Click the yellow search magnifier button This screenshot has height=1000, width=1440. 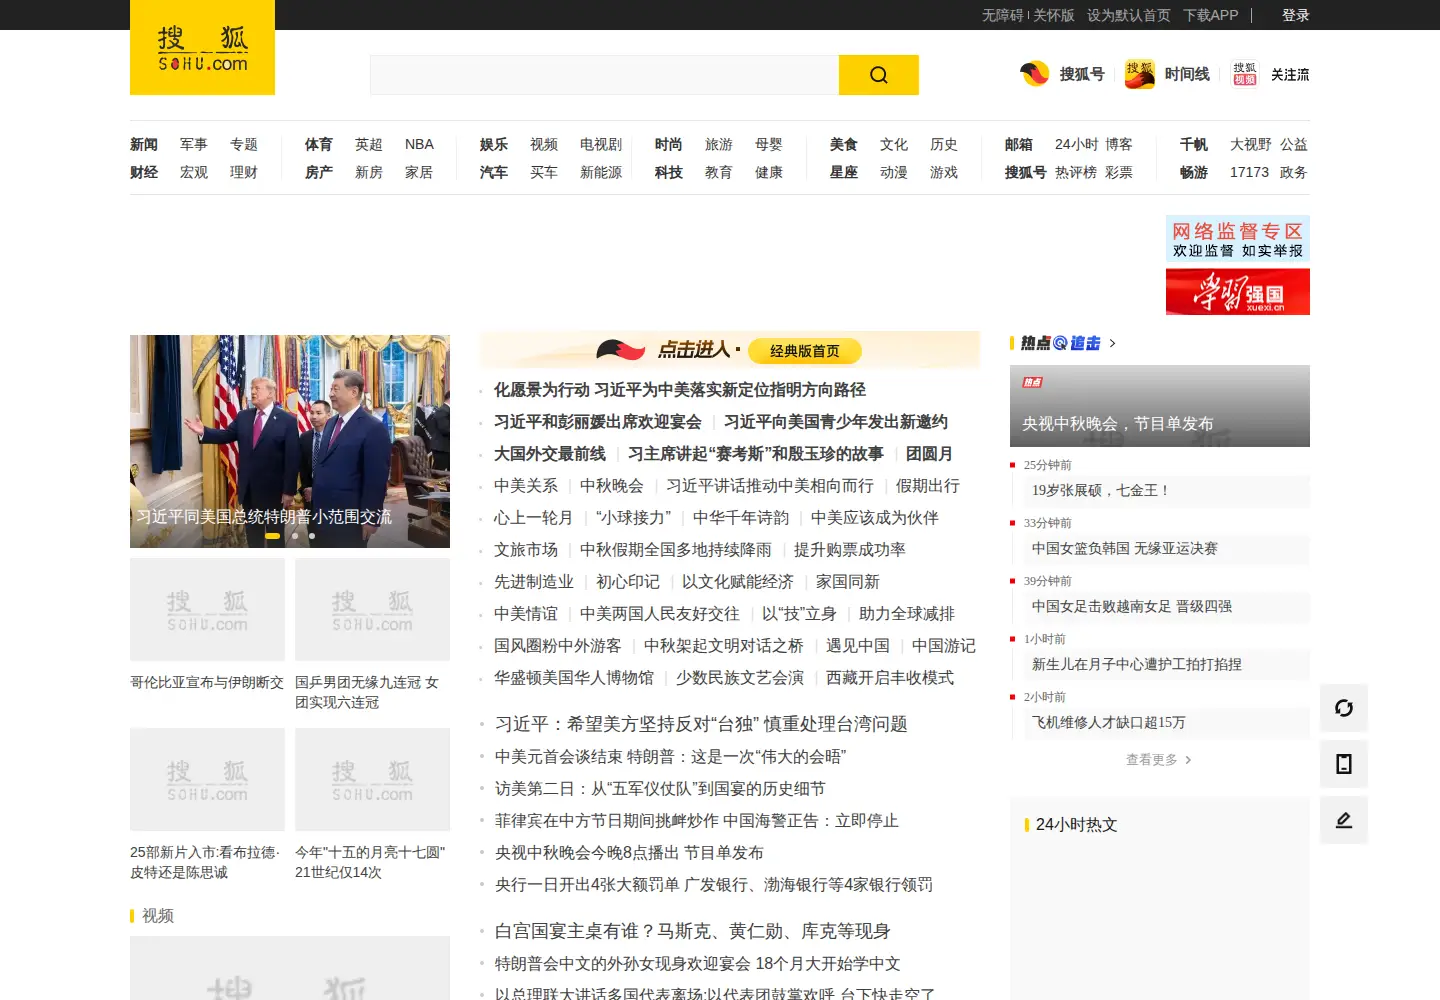coord(878,75)
